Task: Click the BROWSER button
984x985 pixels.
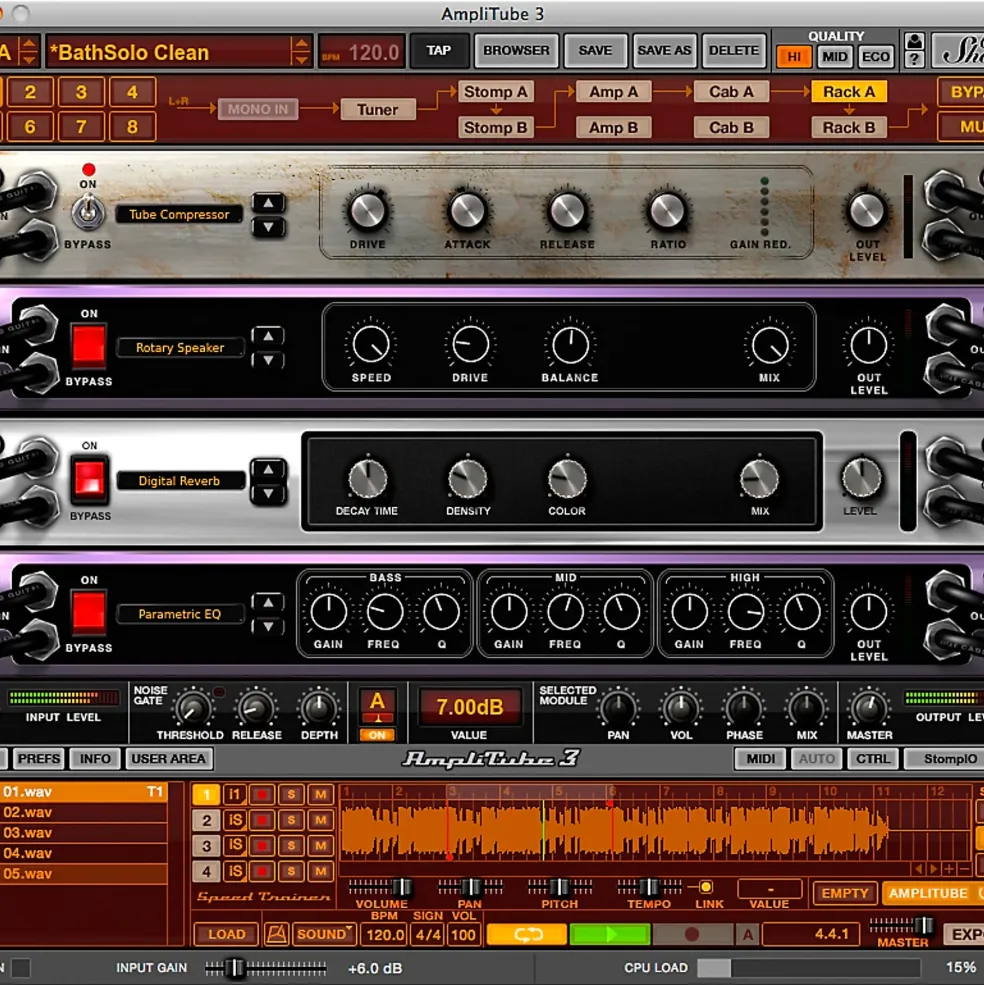Action: coord(516,50)
